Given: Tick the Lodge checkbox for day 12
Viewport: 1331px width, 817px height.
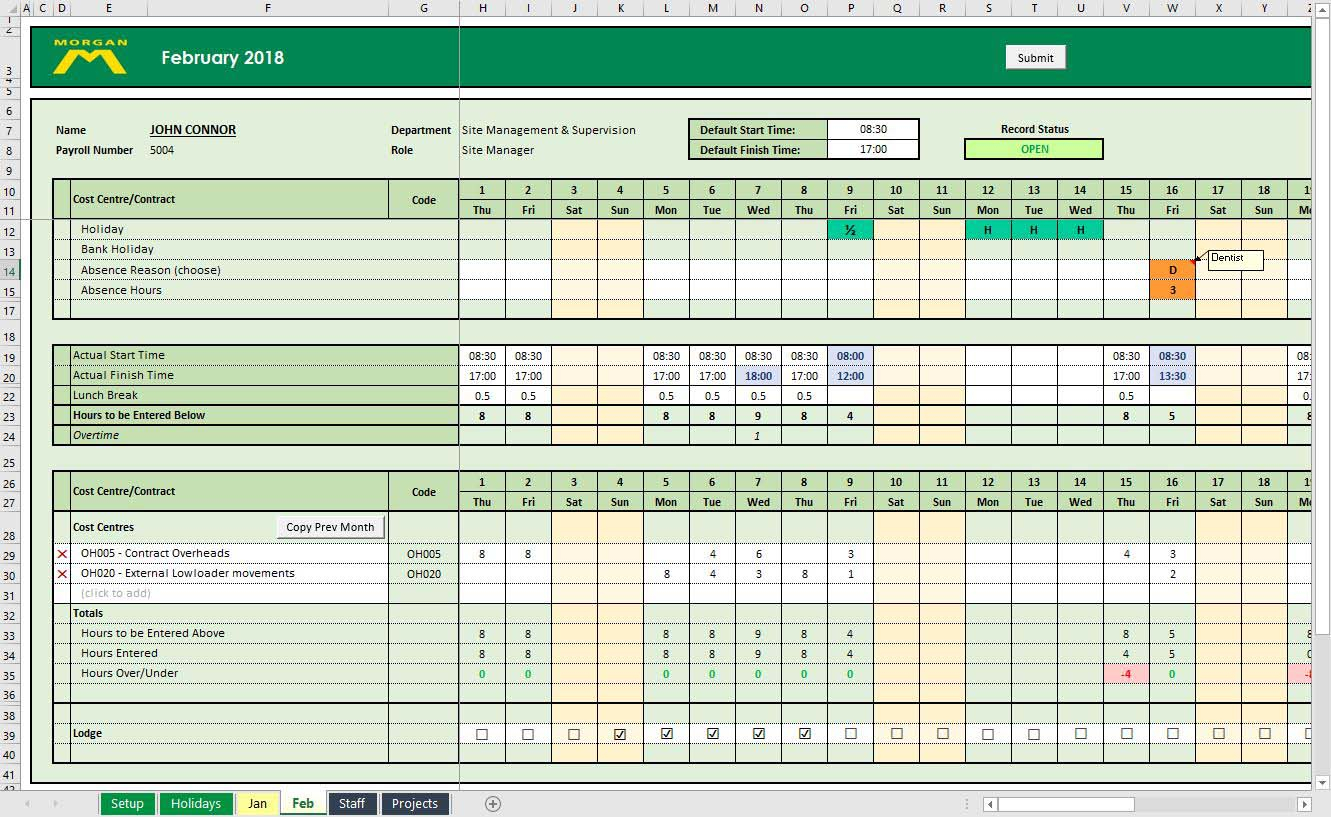Looking at the screenshot, I should point(988,734).
